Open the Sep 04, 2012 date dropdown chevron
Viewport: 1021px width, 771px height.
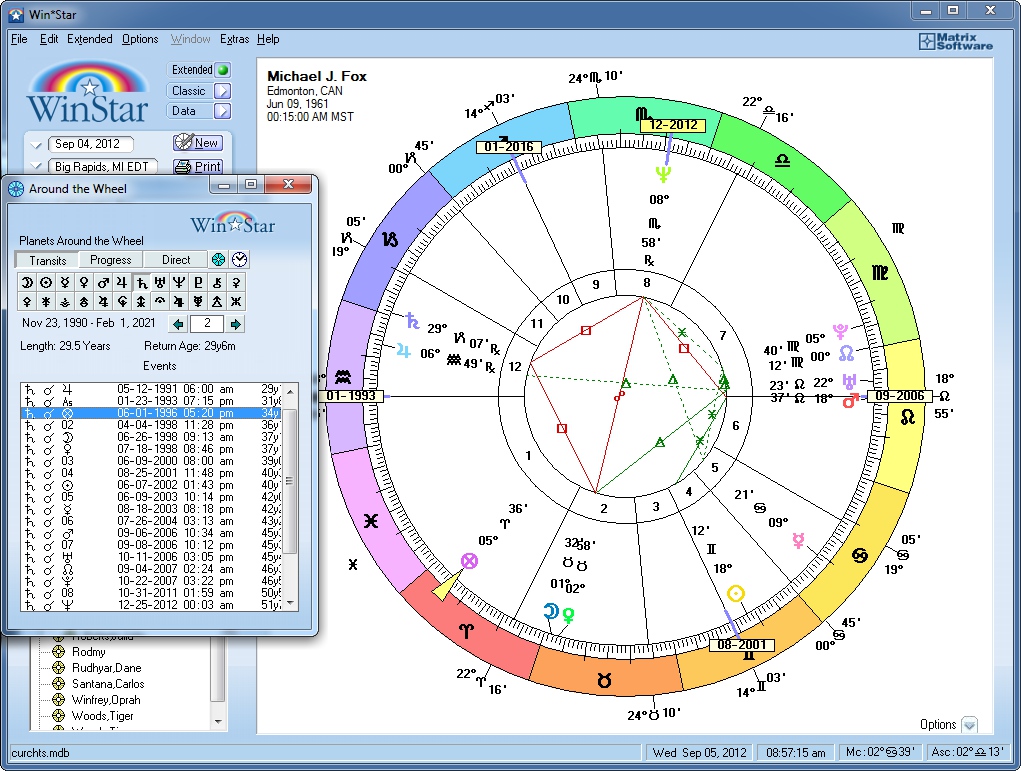[36, 145]
